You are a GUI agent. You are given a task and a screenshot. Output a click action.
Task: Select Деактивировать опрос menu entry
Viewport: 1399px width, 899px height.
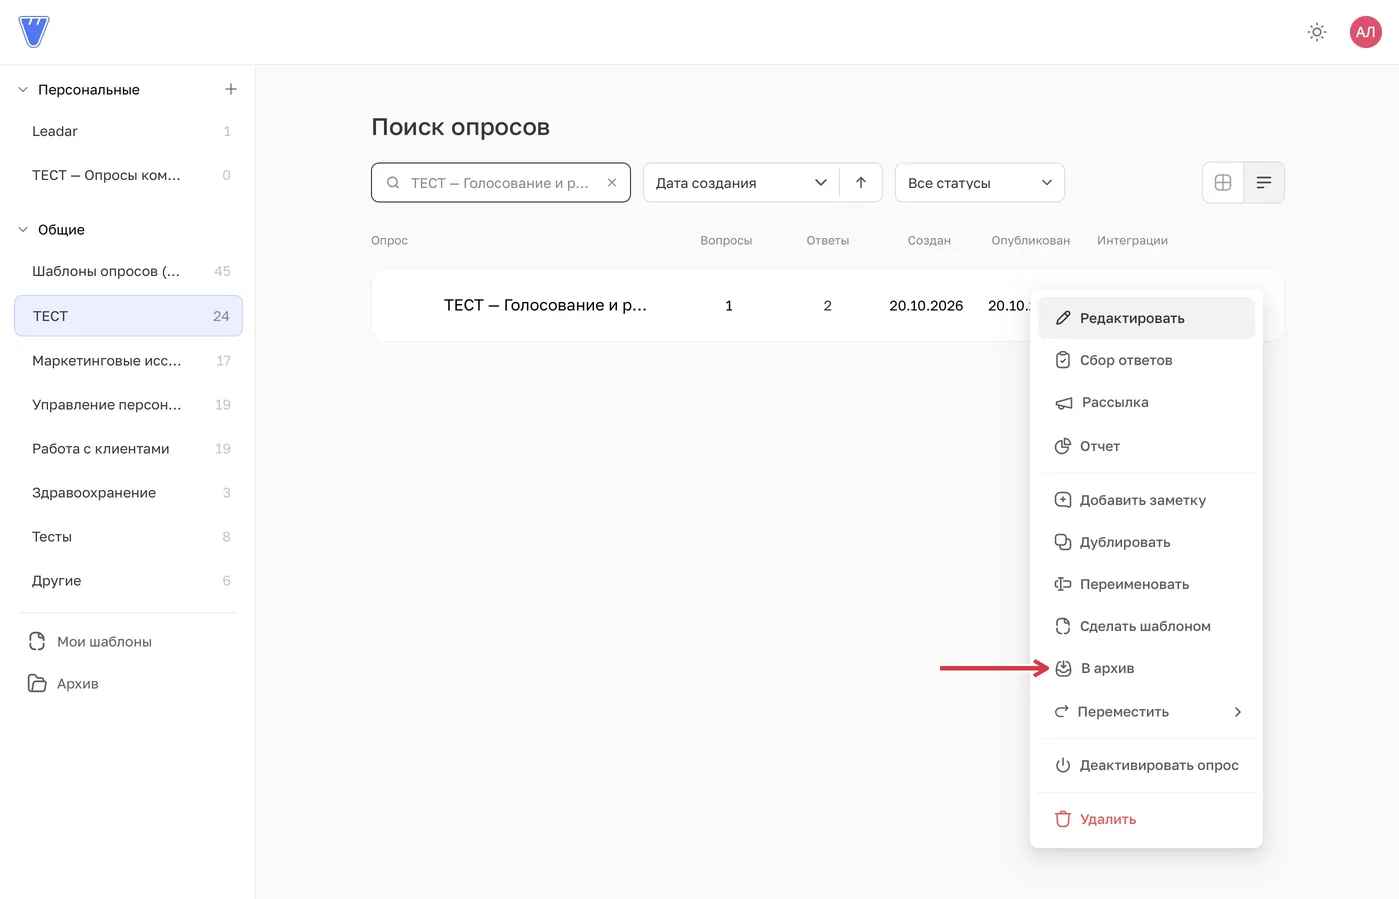coord(1146,765)
